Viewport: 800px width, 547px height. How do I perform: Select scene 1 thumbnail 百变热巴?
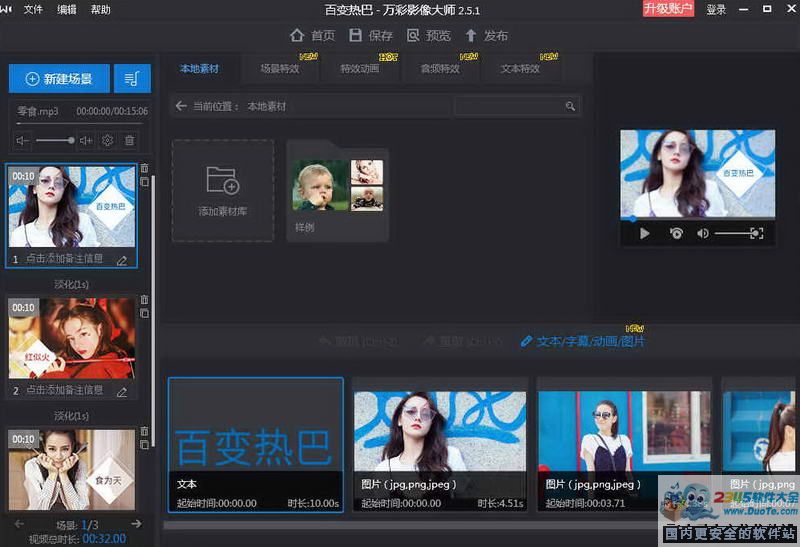click(72, 207)
